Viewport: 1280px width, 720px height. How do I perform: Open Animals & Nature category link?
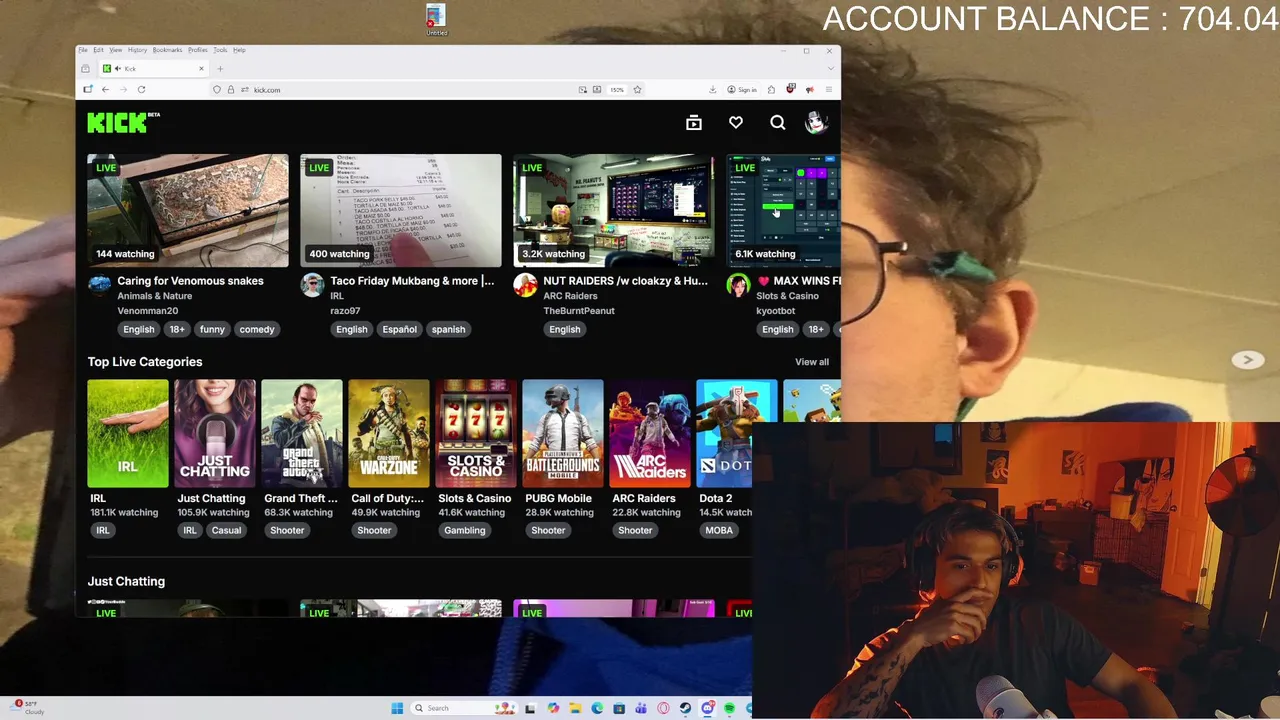click(x=155, y=296)
